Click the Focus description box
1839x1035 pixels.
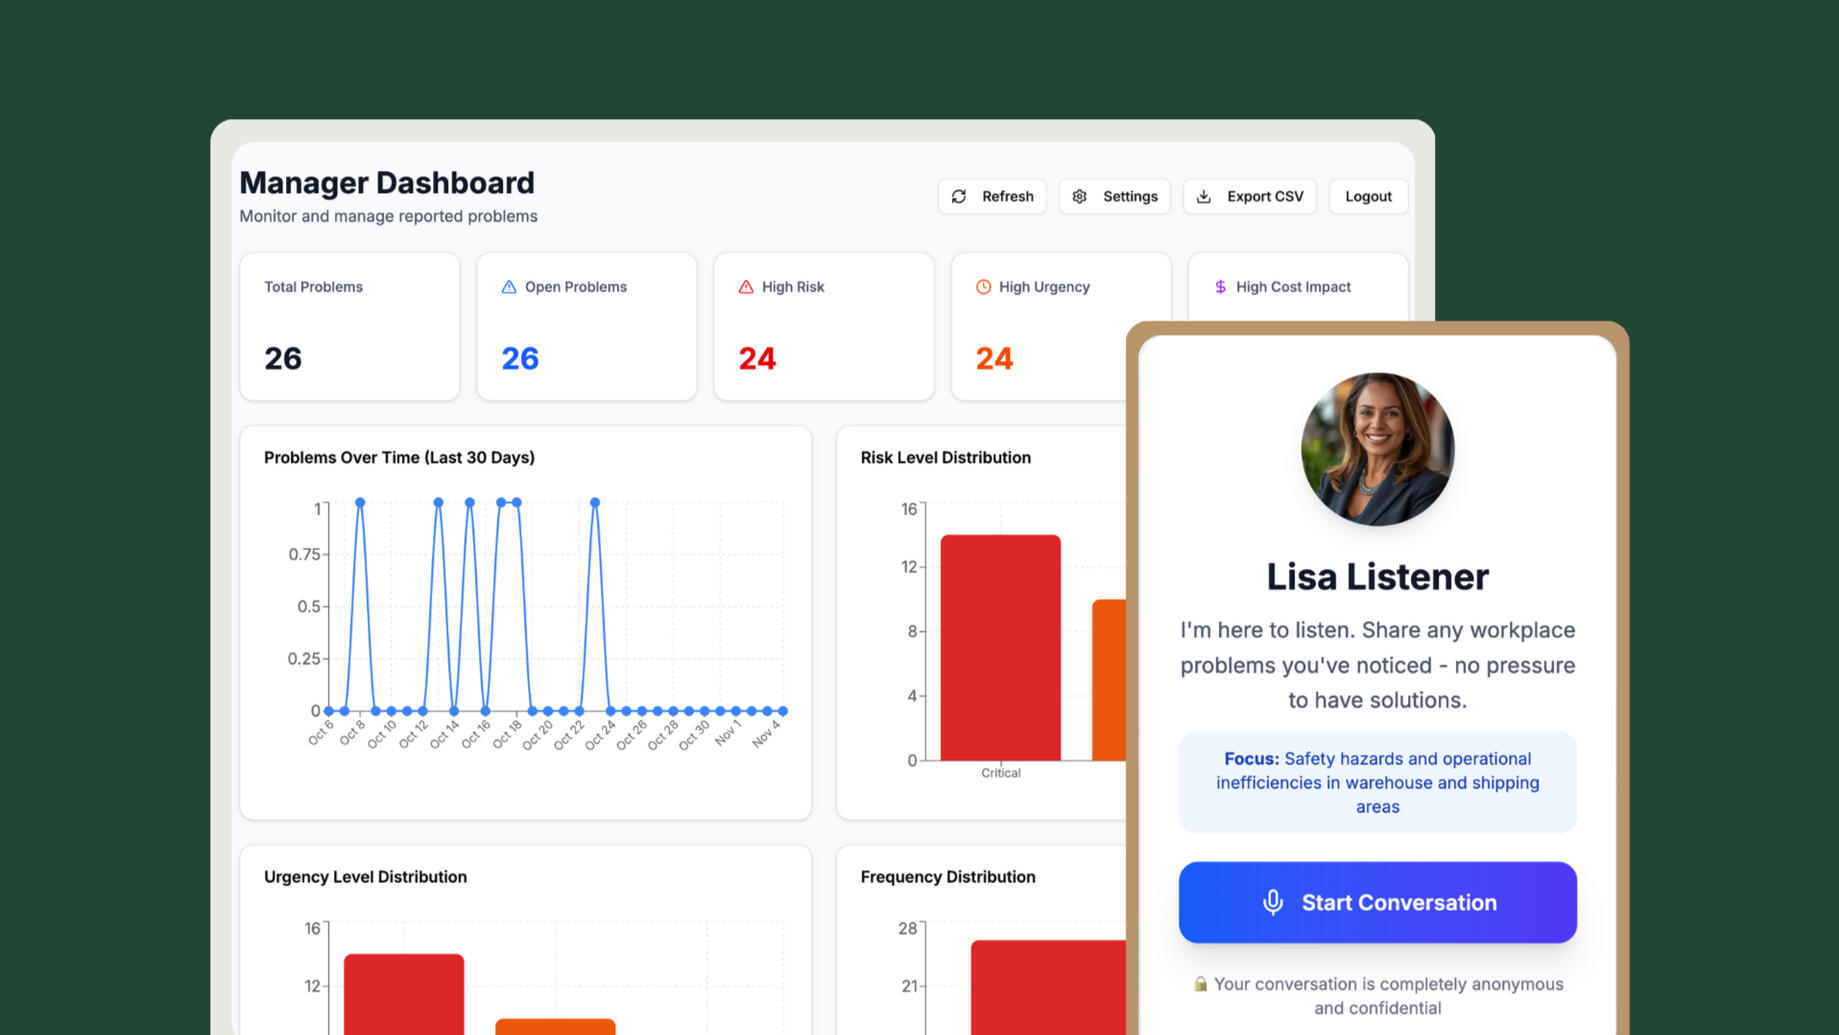[1377, 782]
